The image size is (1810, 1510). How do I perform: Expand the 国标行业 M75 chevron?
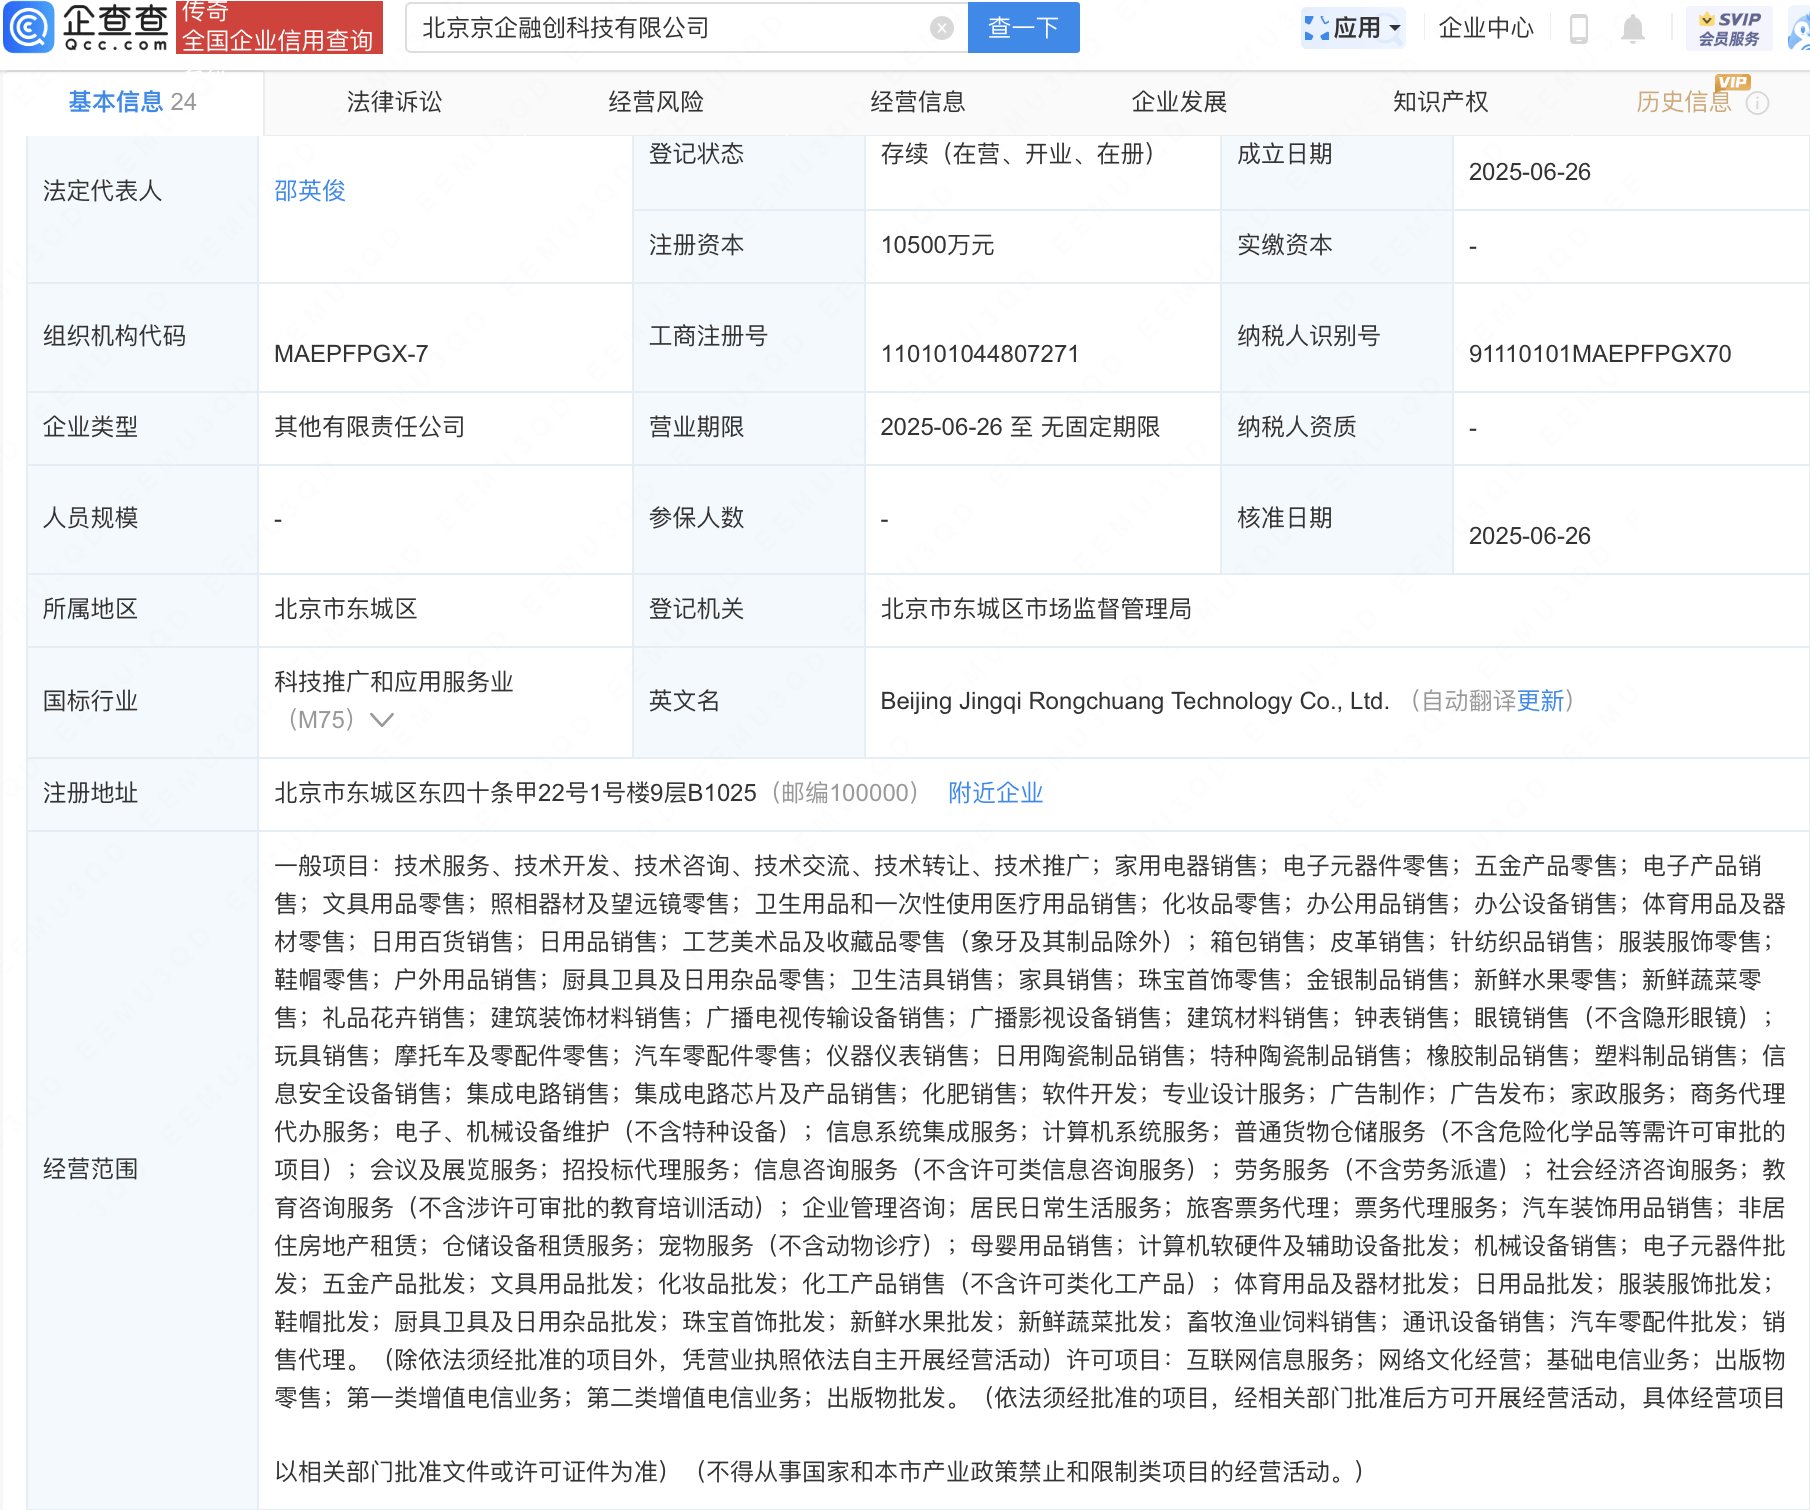tap(382, 720)
